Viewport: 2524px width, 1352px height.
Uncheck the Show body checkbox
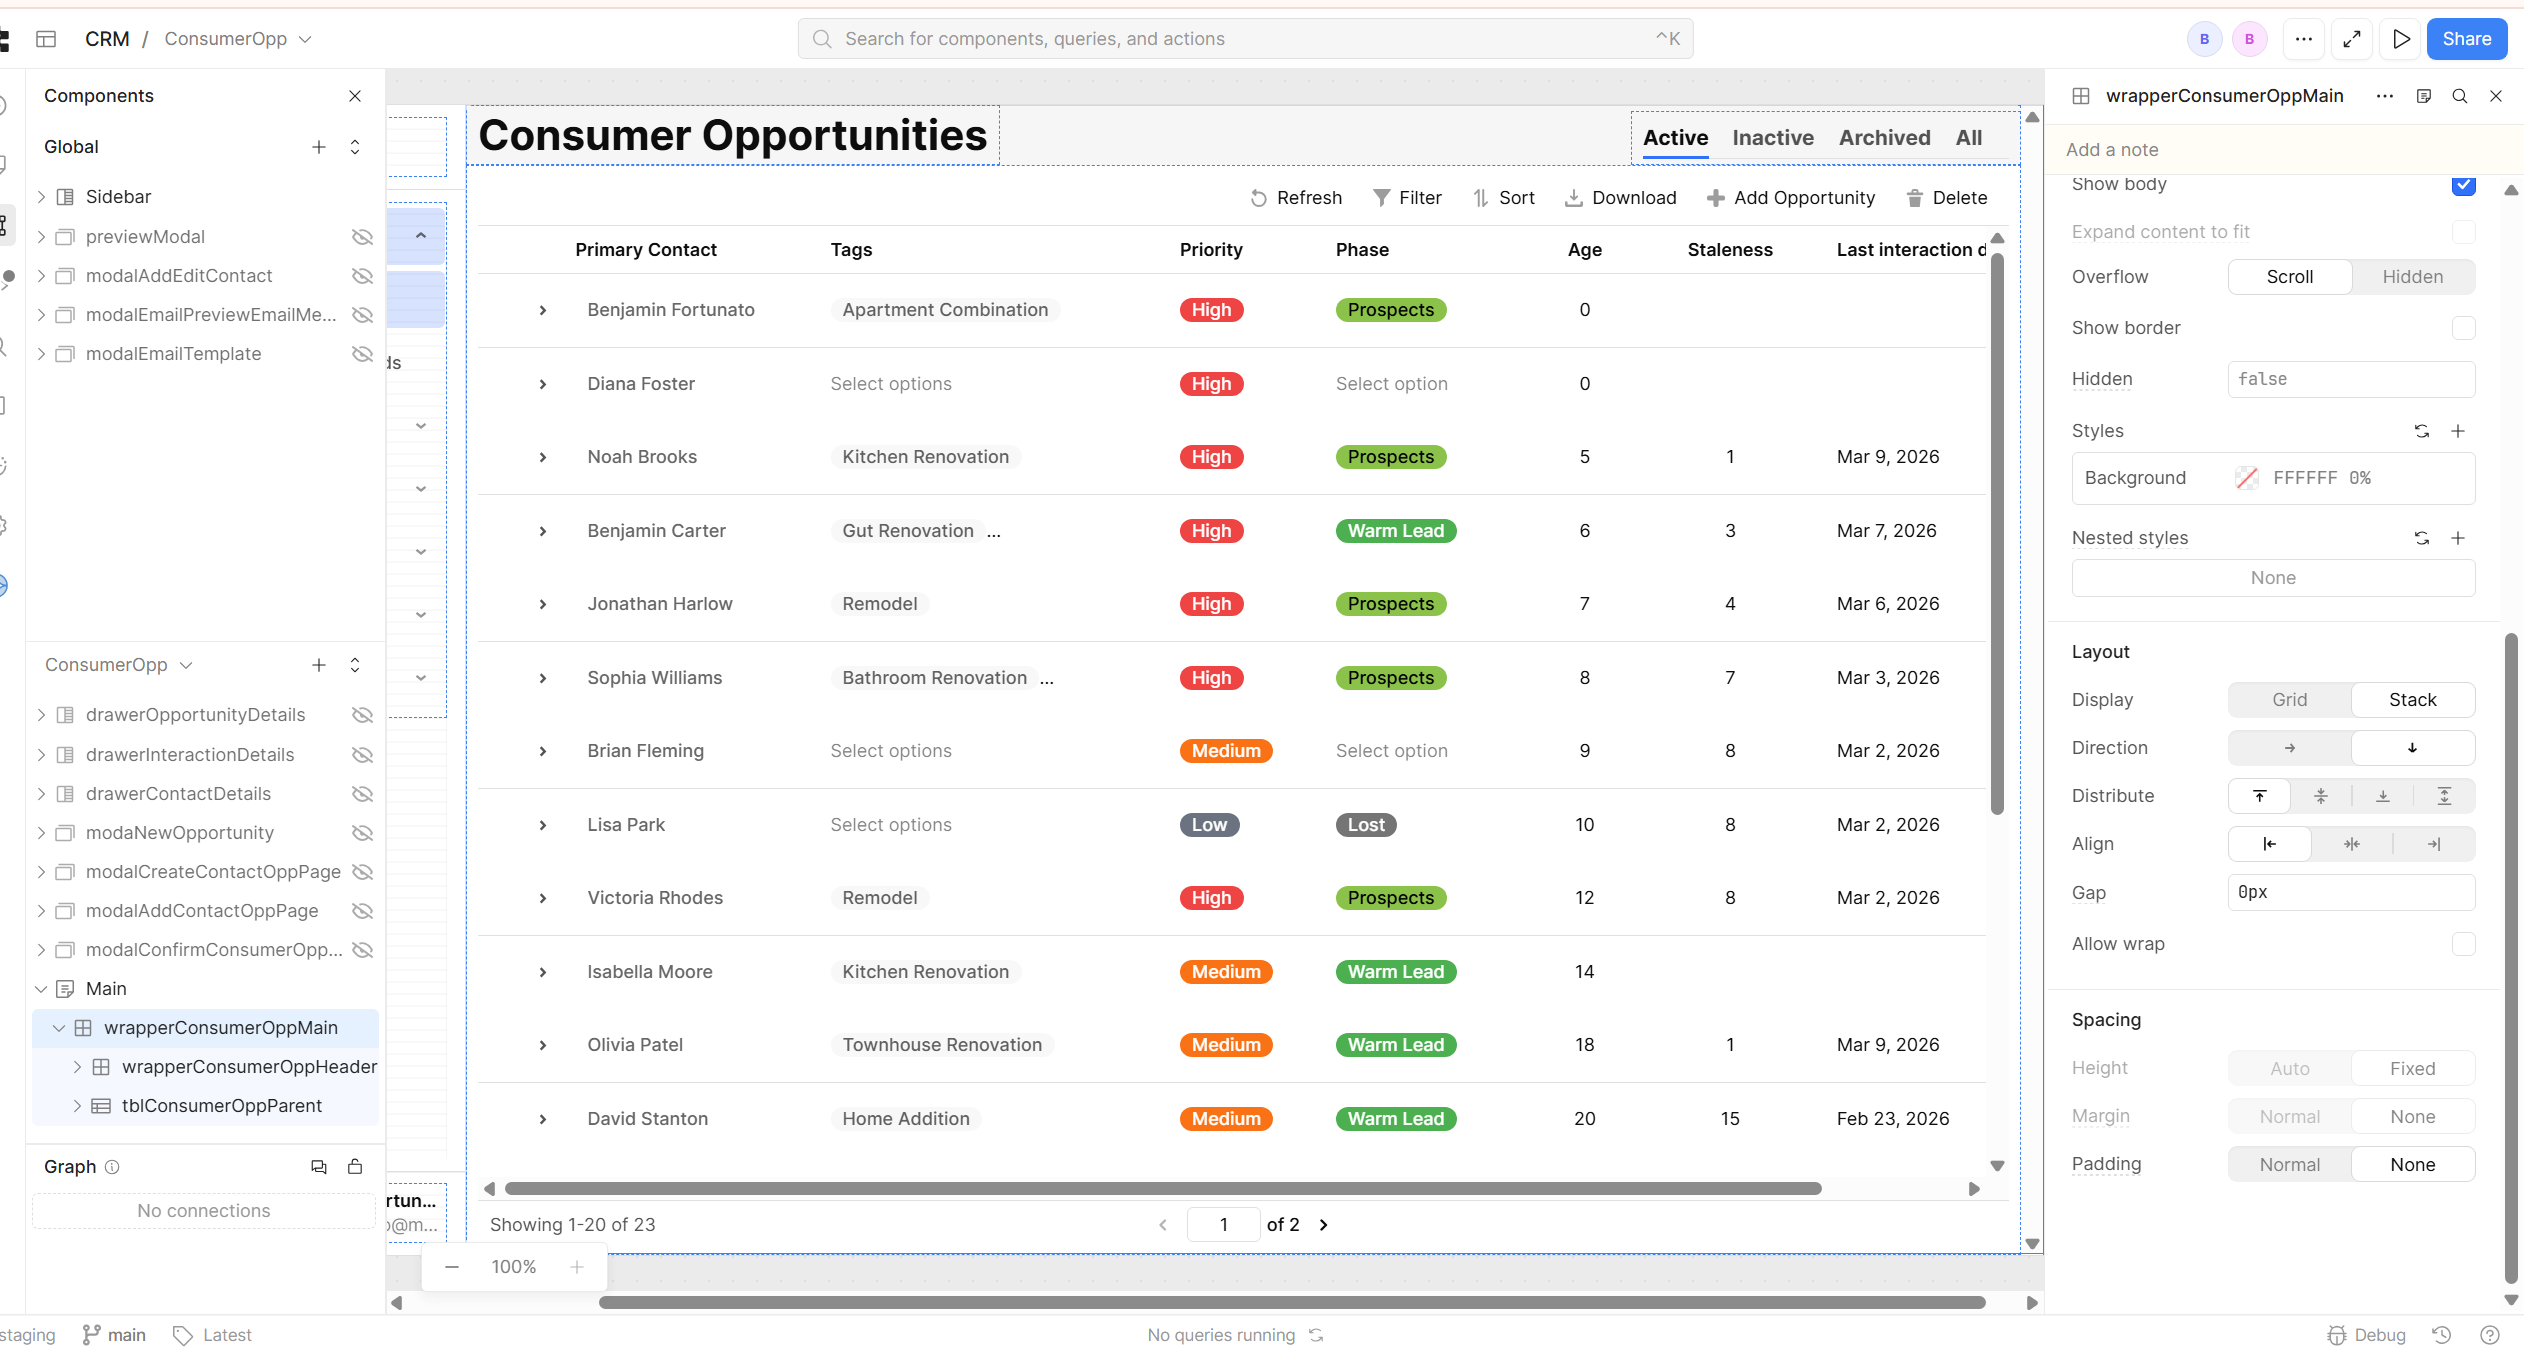click(x=2463, y=185)
